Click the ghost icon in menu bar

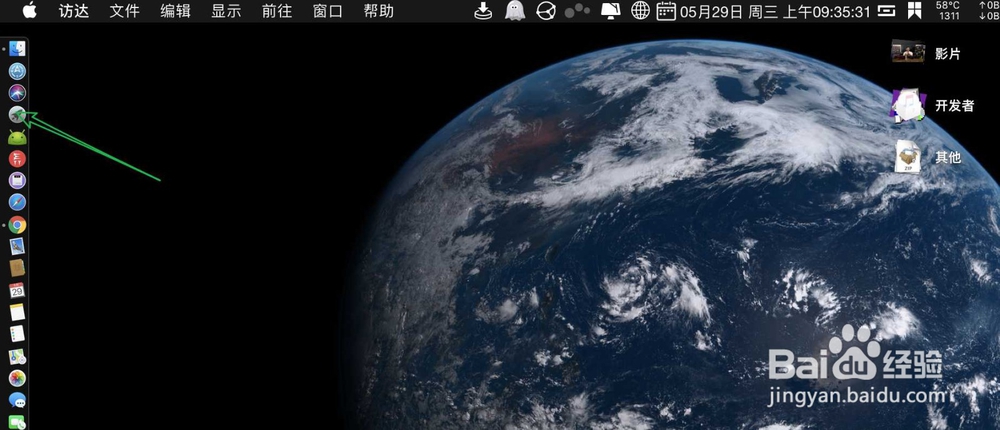click(x=515, y=11)
